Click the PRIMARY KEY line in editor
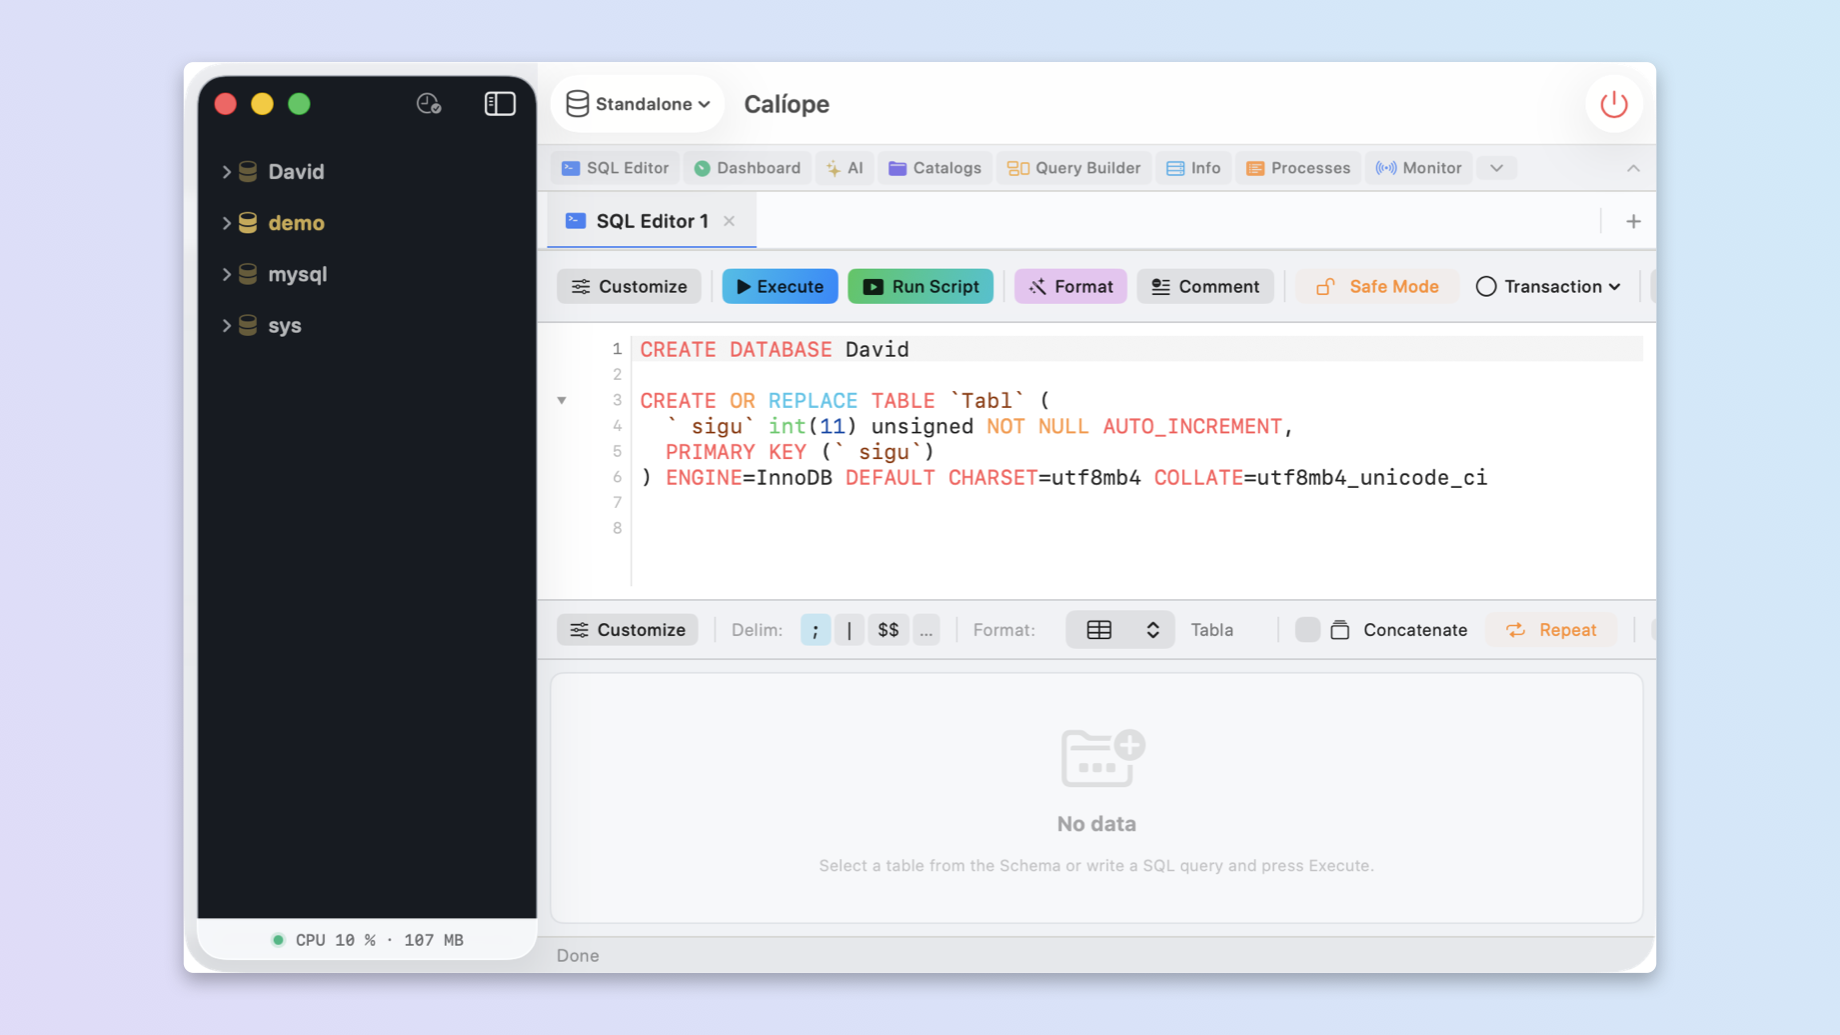The image size is (1840, 1035). pos(800,452)
